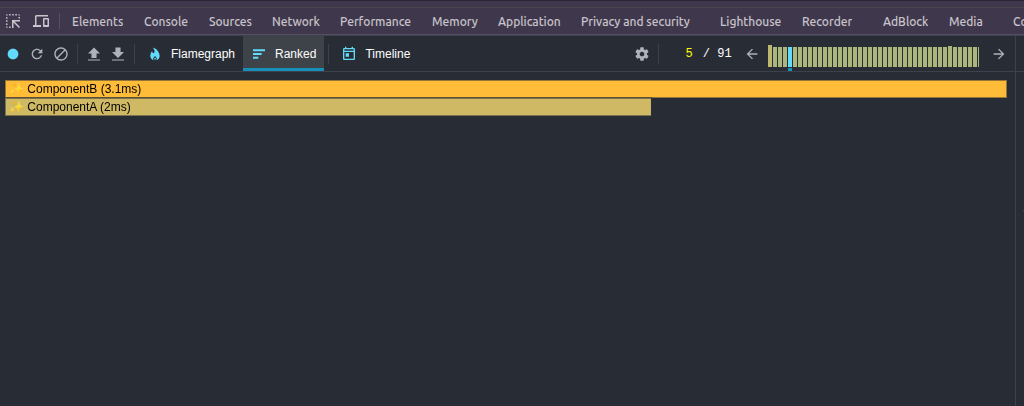
Task: Click the load profile upload icon
Action: point(94,54)
